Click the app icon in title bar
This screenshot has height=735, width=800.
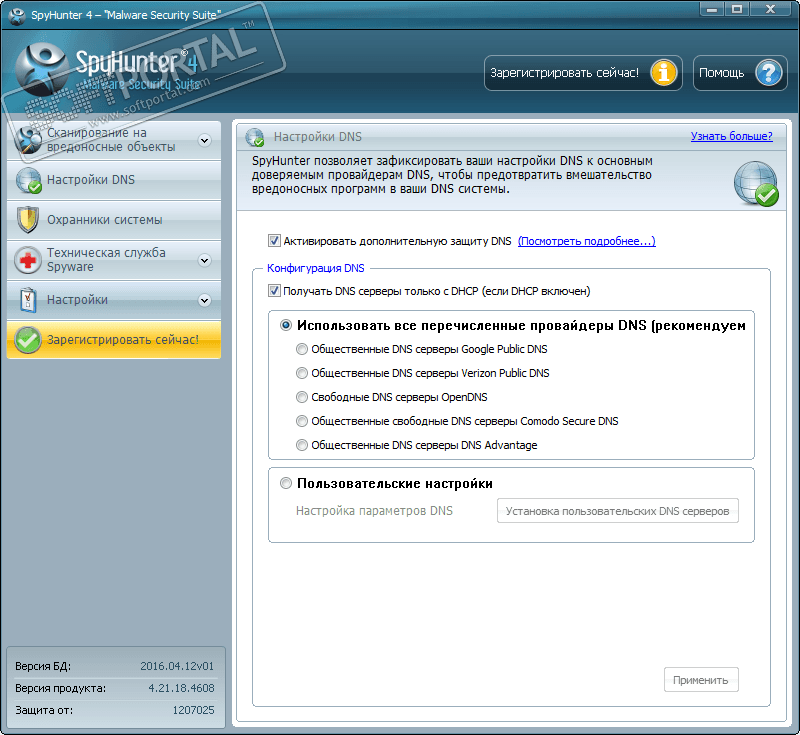click(x=17, y=15)
